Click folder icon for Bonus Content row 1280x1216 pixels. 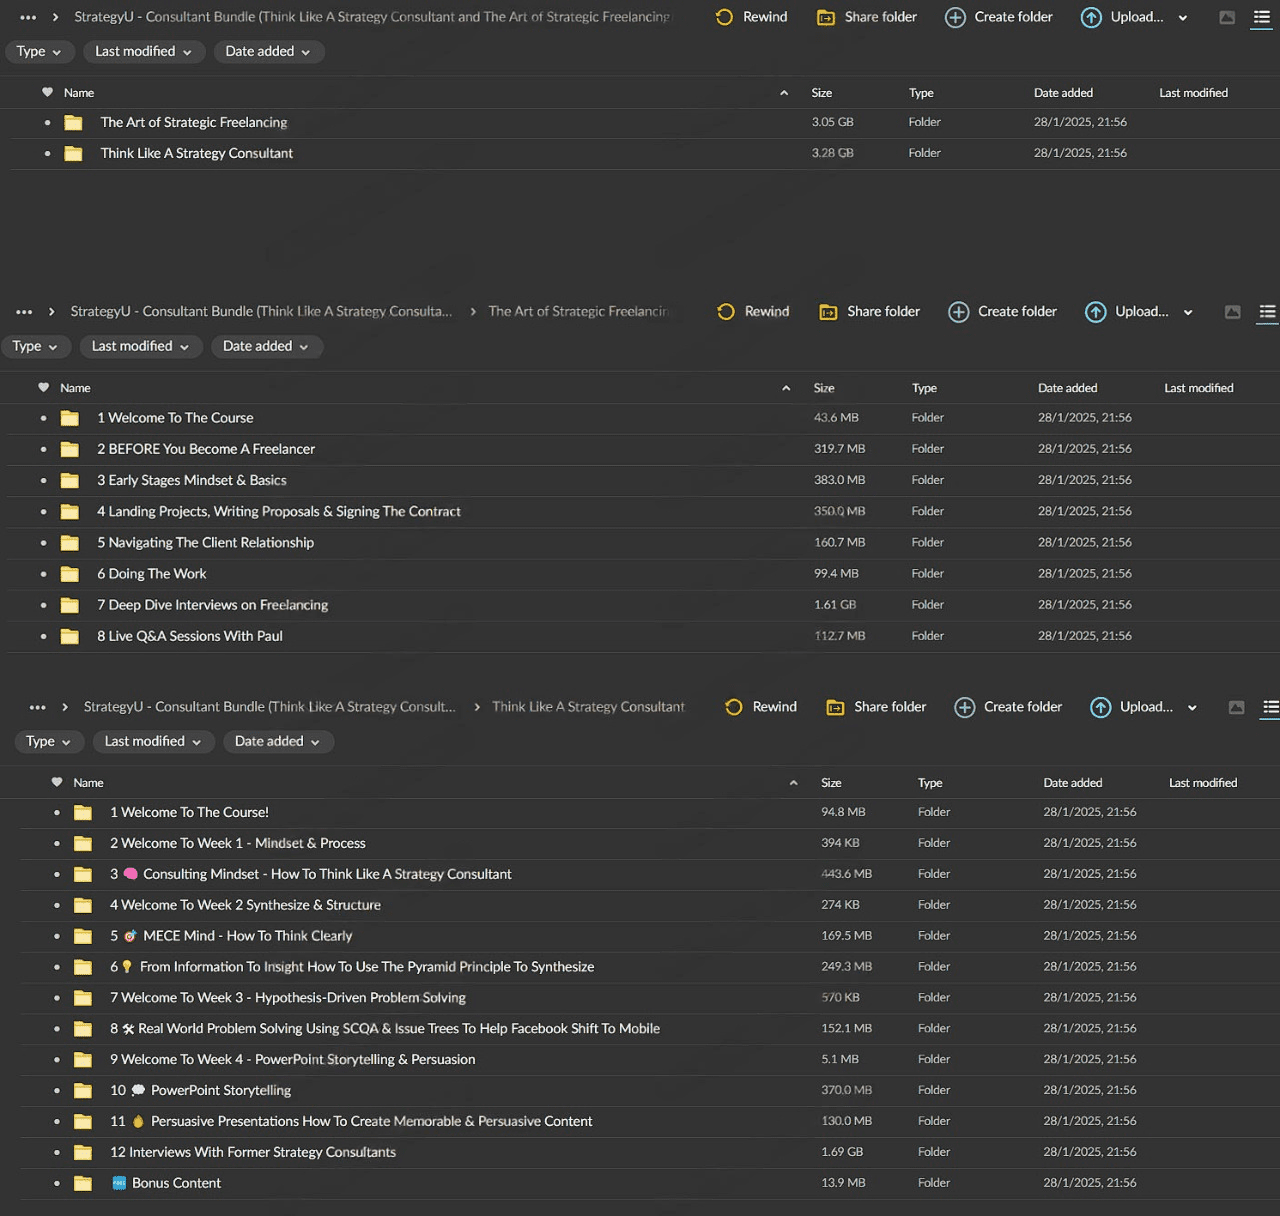[x=83, y=1183]
